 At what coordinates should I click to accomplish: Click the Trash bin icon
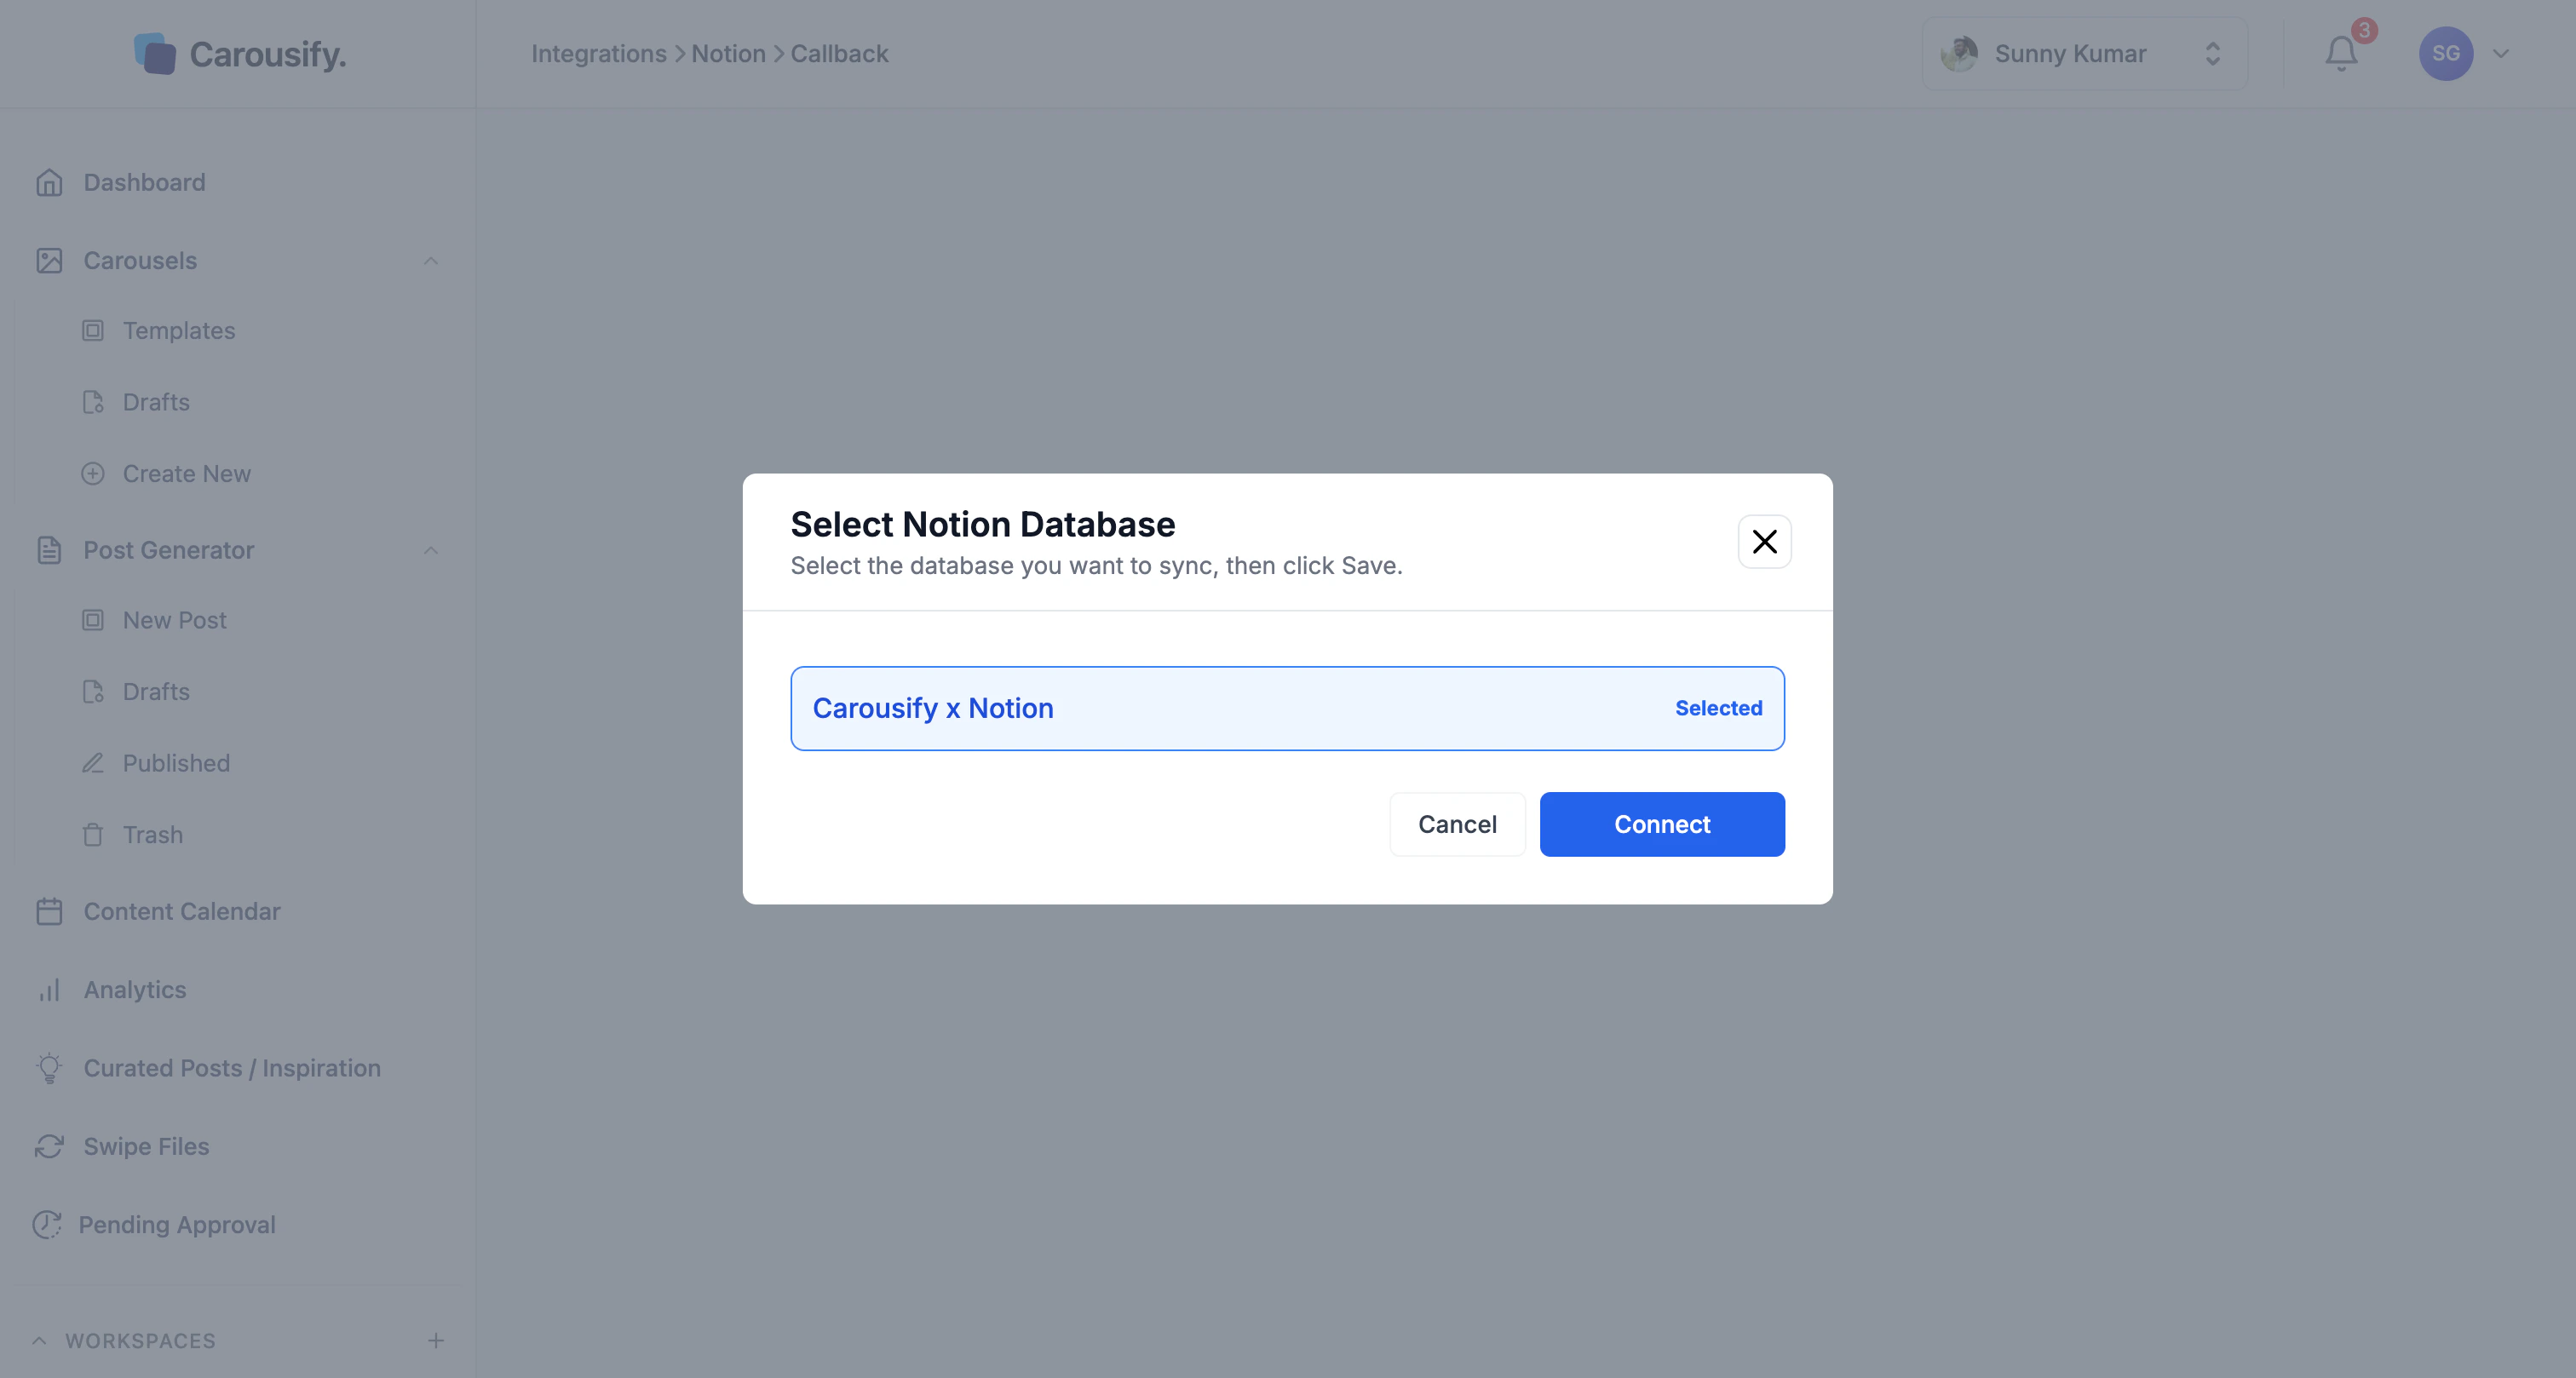point(93,835)
